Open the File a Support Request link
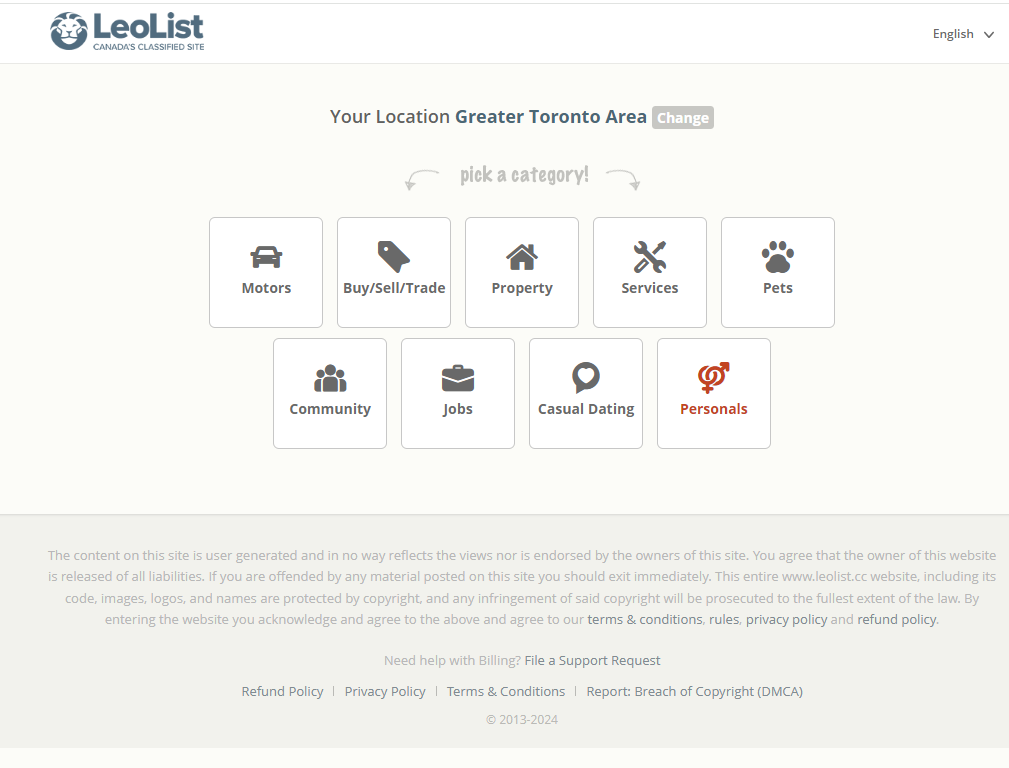This screenshot has height=768, width=1009. coord(592,660)
